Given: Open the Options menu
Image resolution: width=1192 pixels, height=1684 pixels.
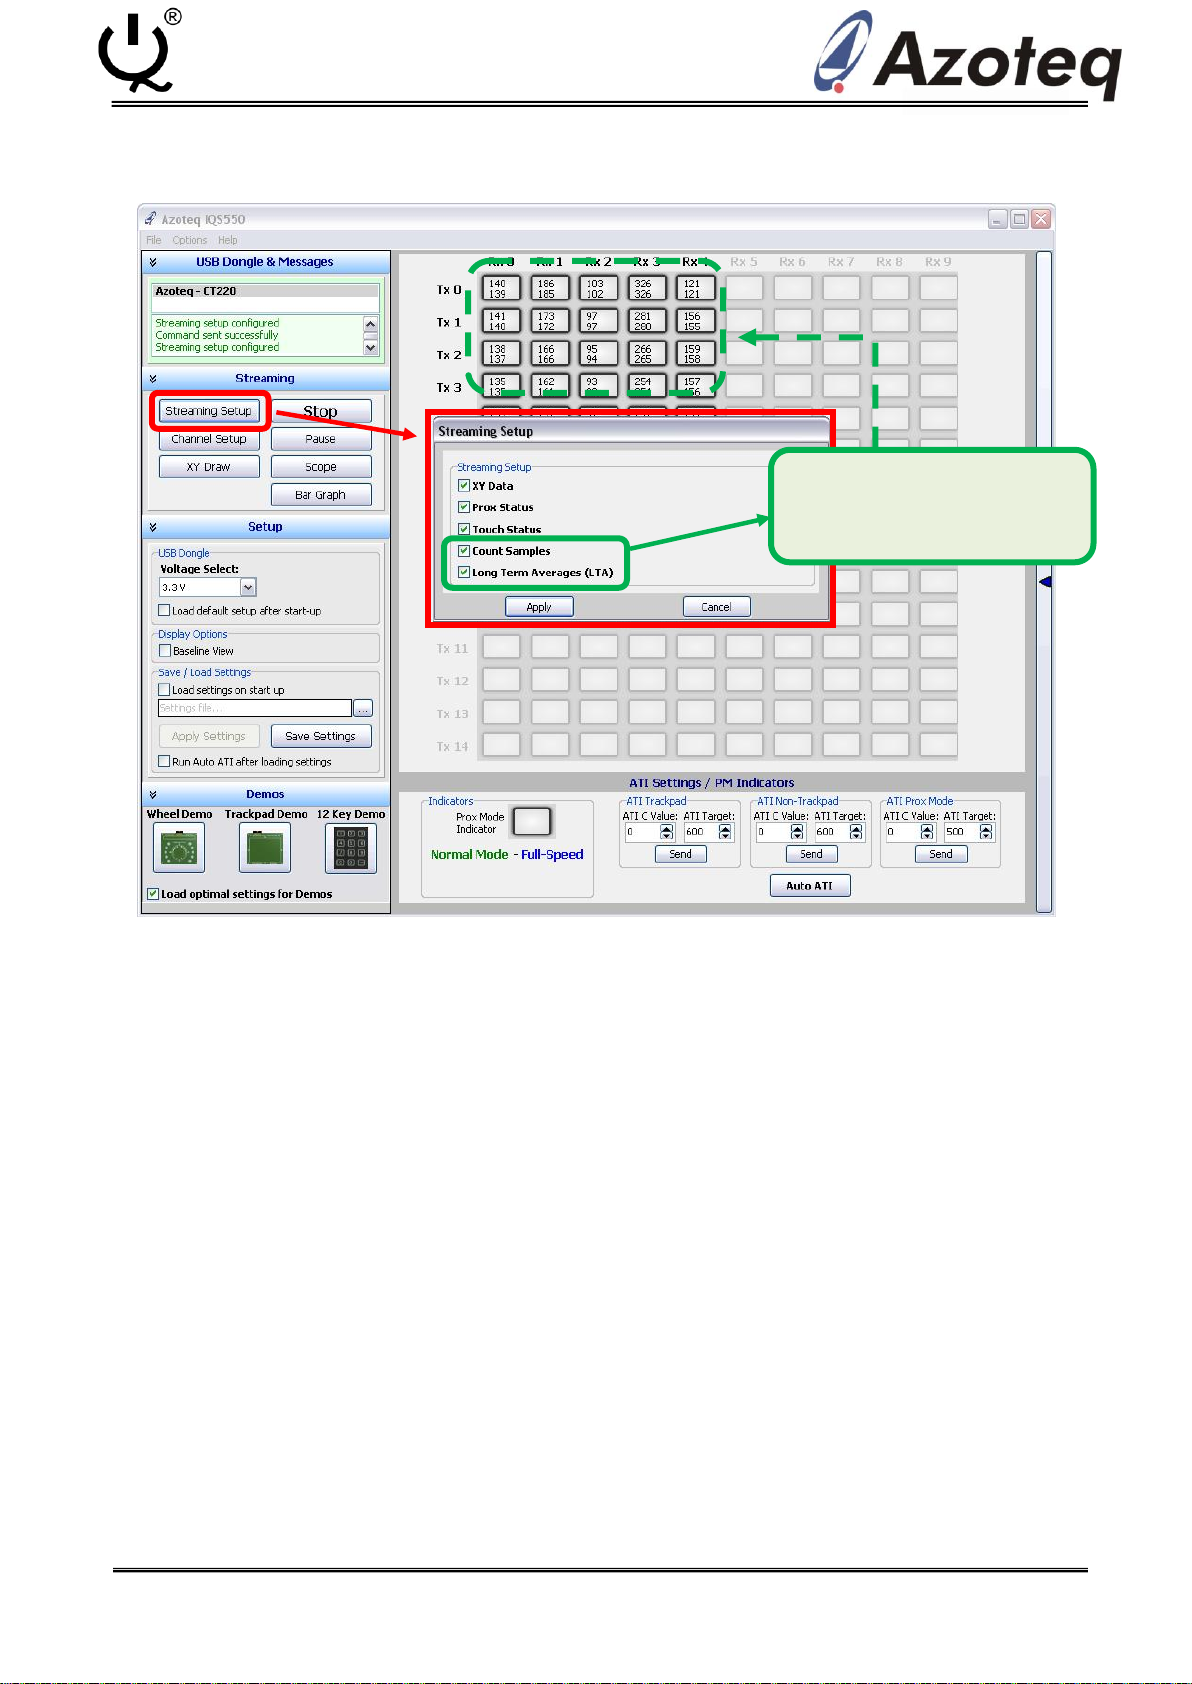Looking at the screenshot, I should coord(189,240).
